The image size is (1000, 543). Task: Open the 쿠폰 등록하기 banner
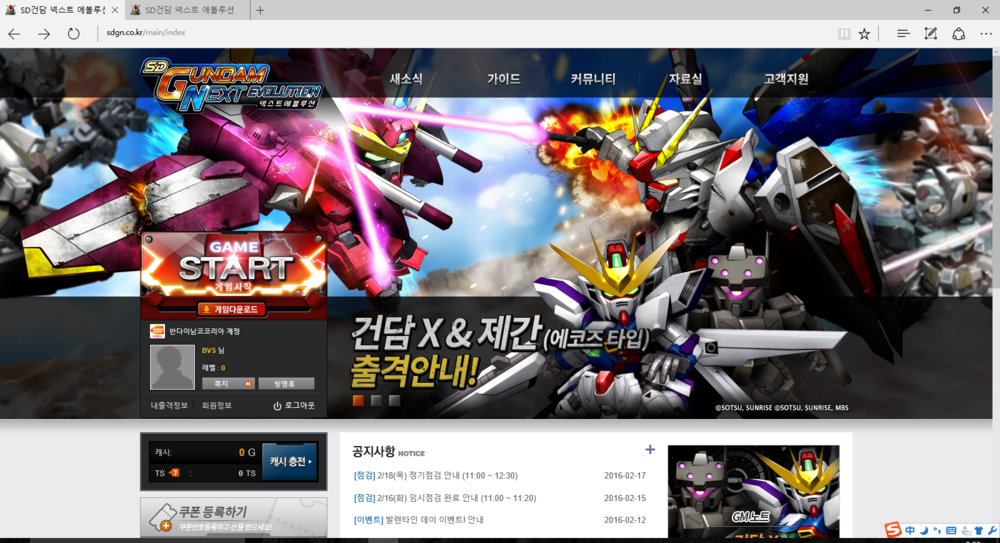(233, 517)
